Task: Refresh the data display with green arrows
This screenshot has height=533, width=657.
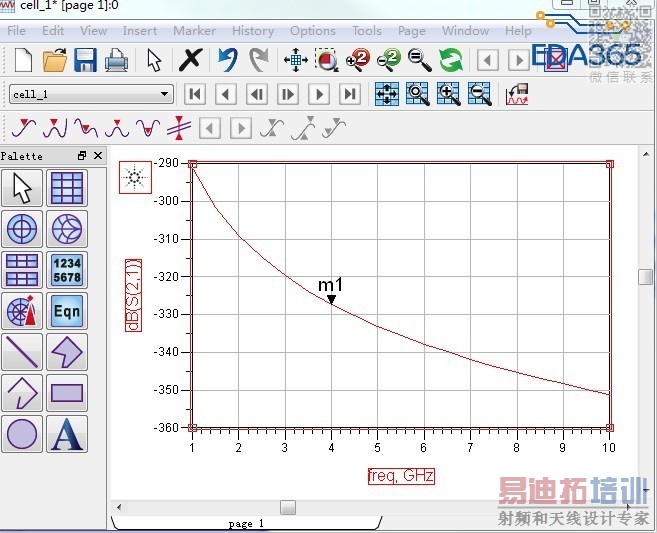Action: pyautogui.click(x=451, y=60)
